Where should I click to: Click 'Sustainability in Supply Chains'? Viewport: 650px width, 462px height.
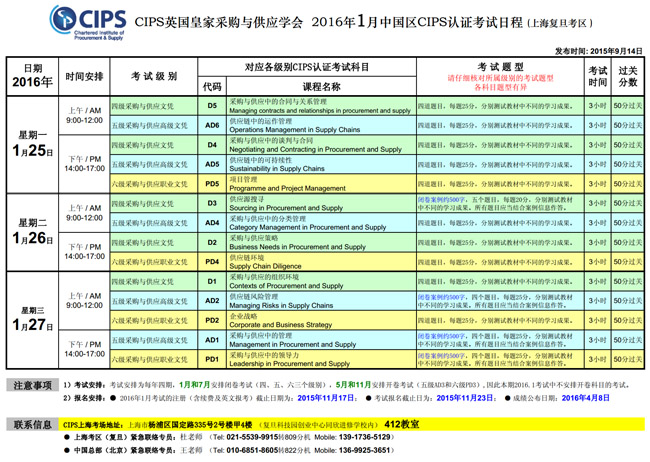(x=277, y=169)
